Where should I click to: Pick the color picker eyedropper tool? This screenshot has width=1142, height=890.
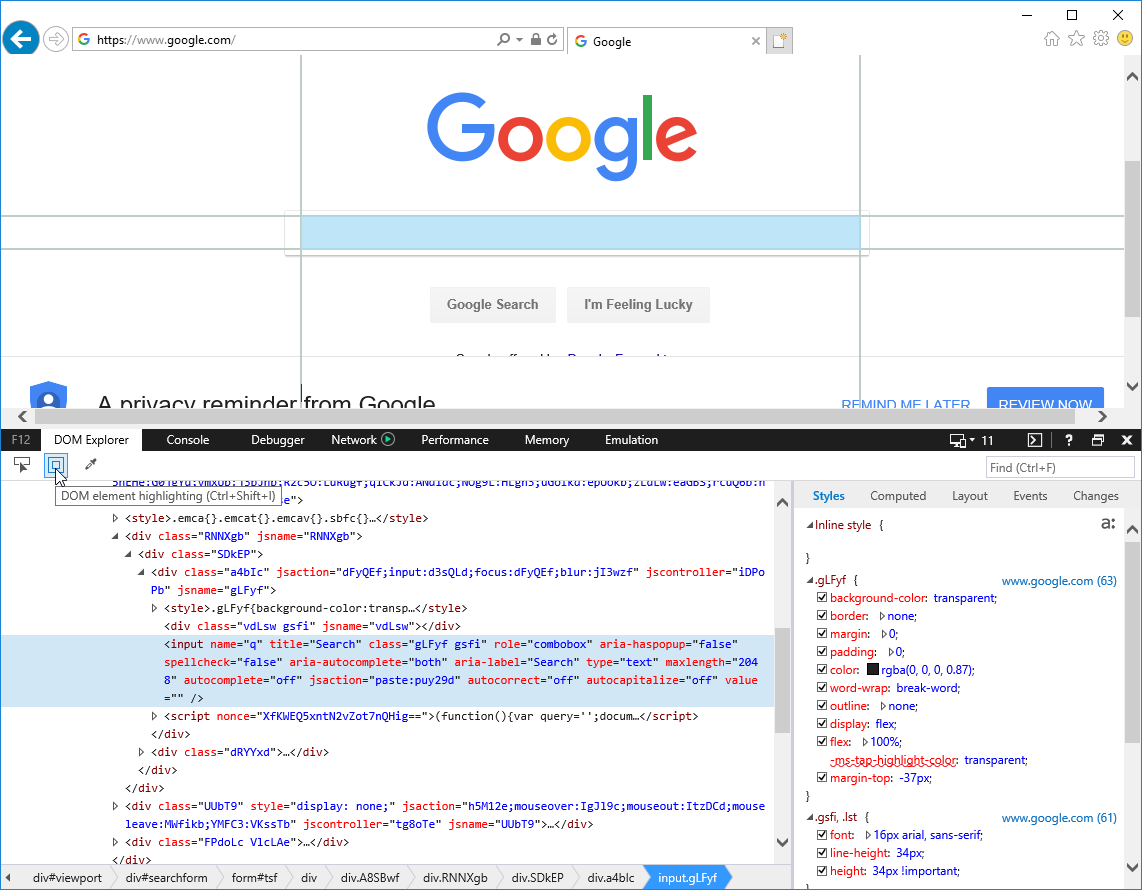tap(90, 465)
